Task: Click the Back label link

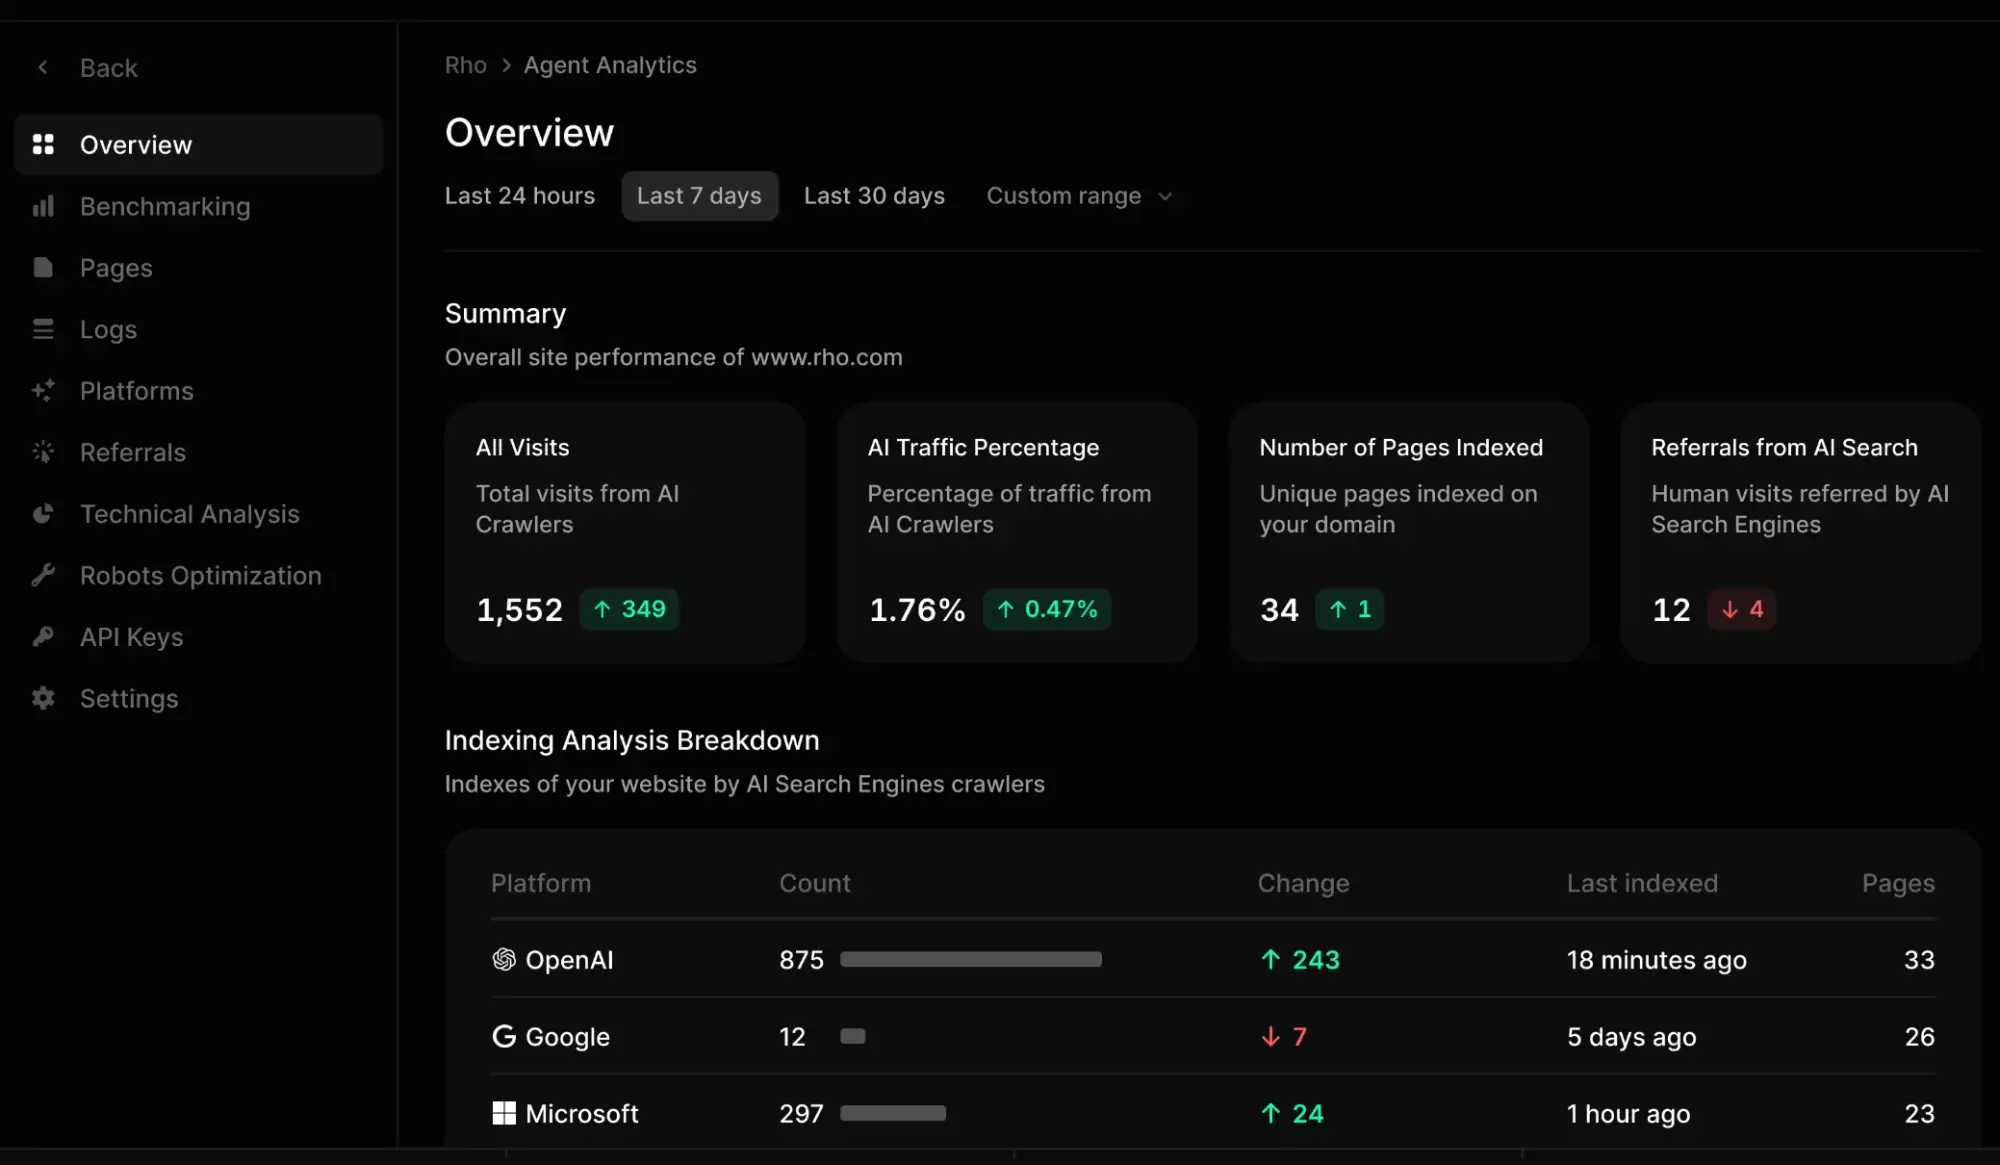Action: click(109, 68)
